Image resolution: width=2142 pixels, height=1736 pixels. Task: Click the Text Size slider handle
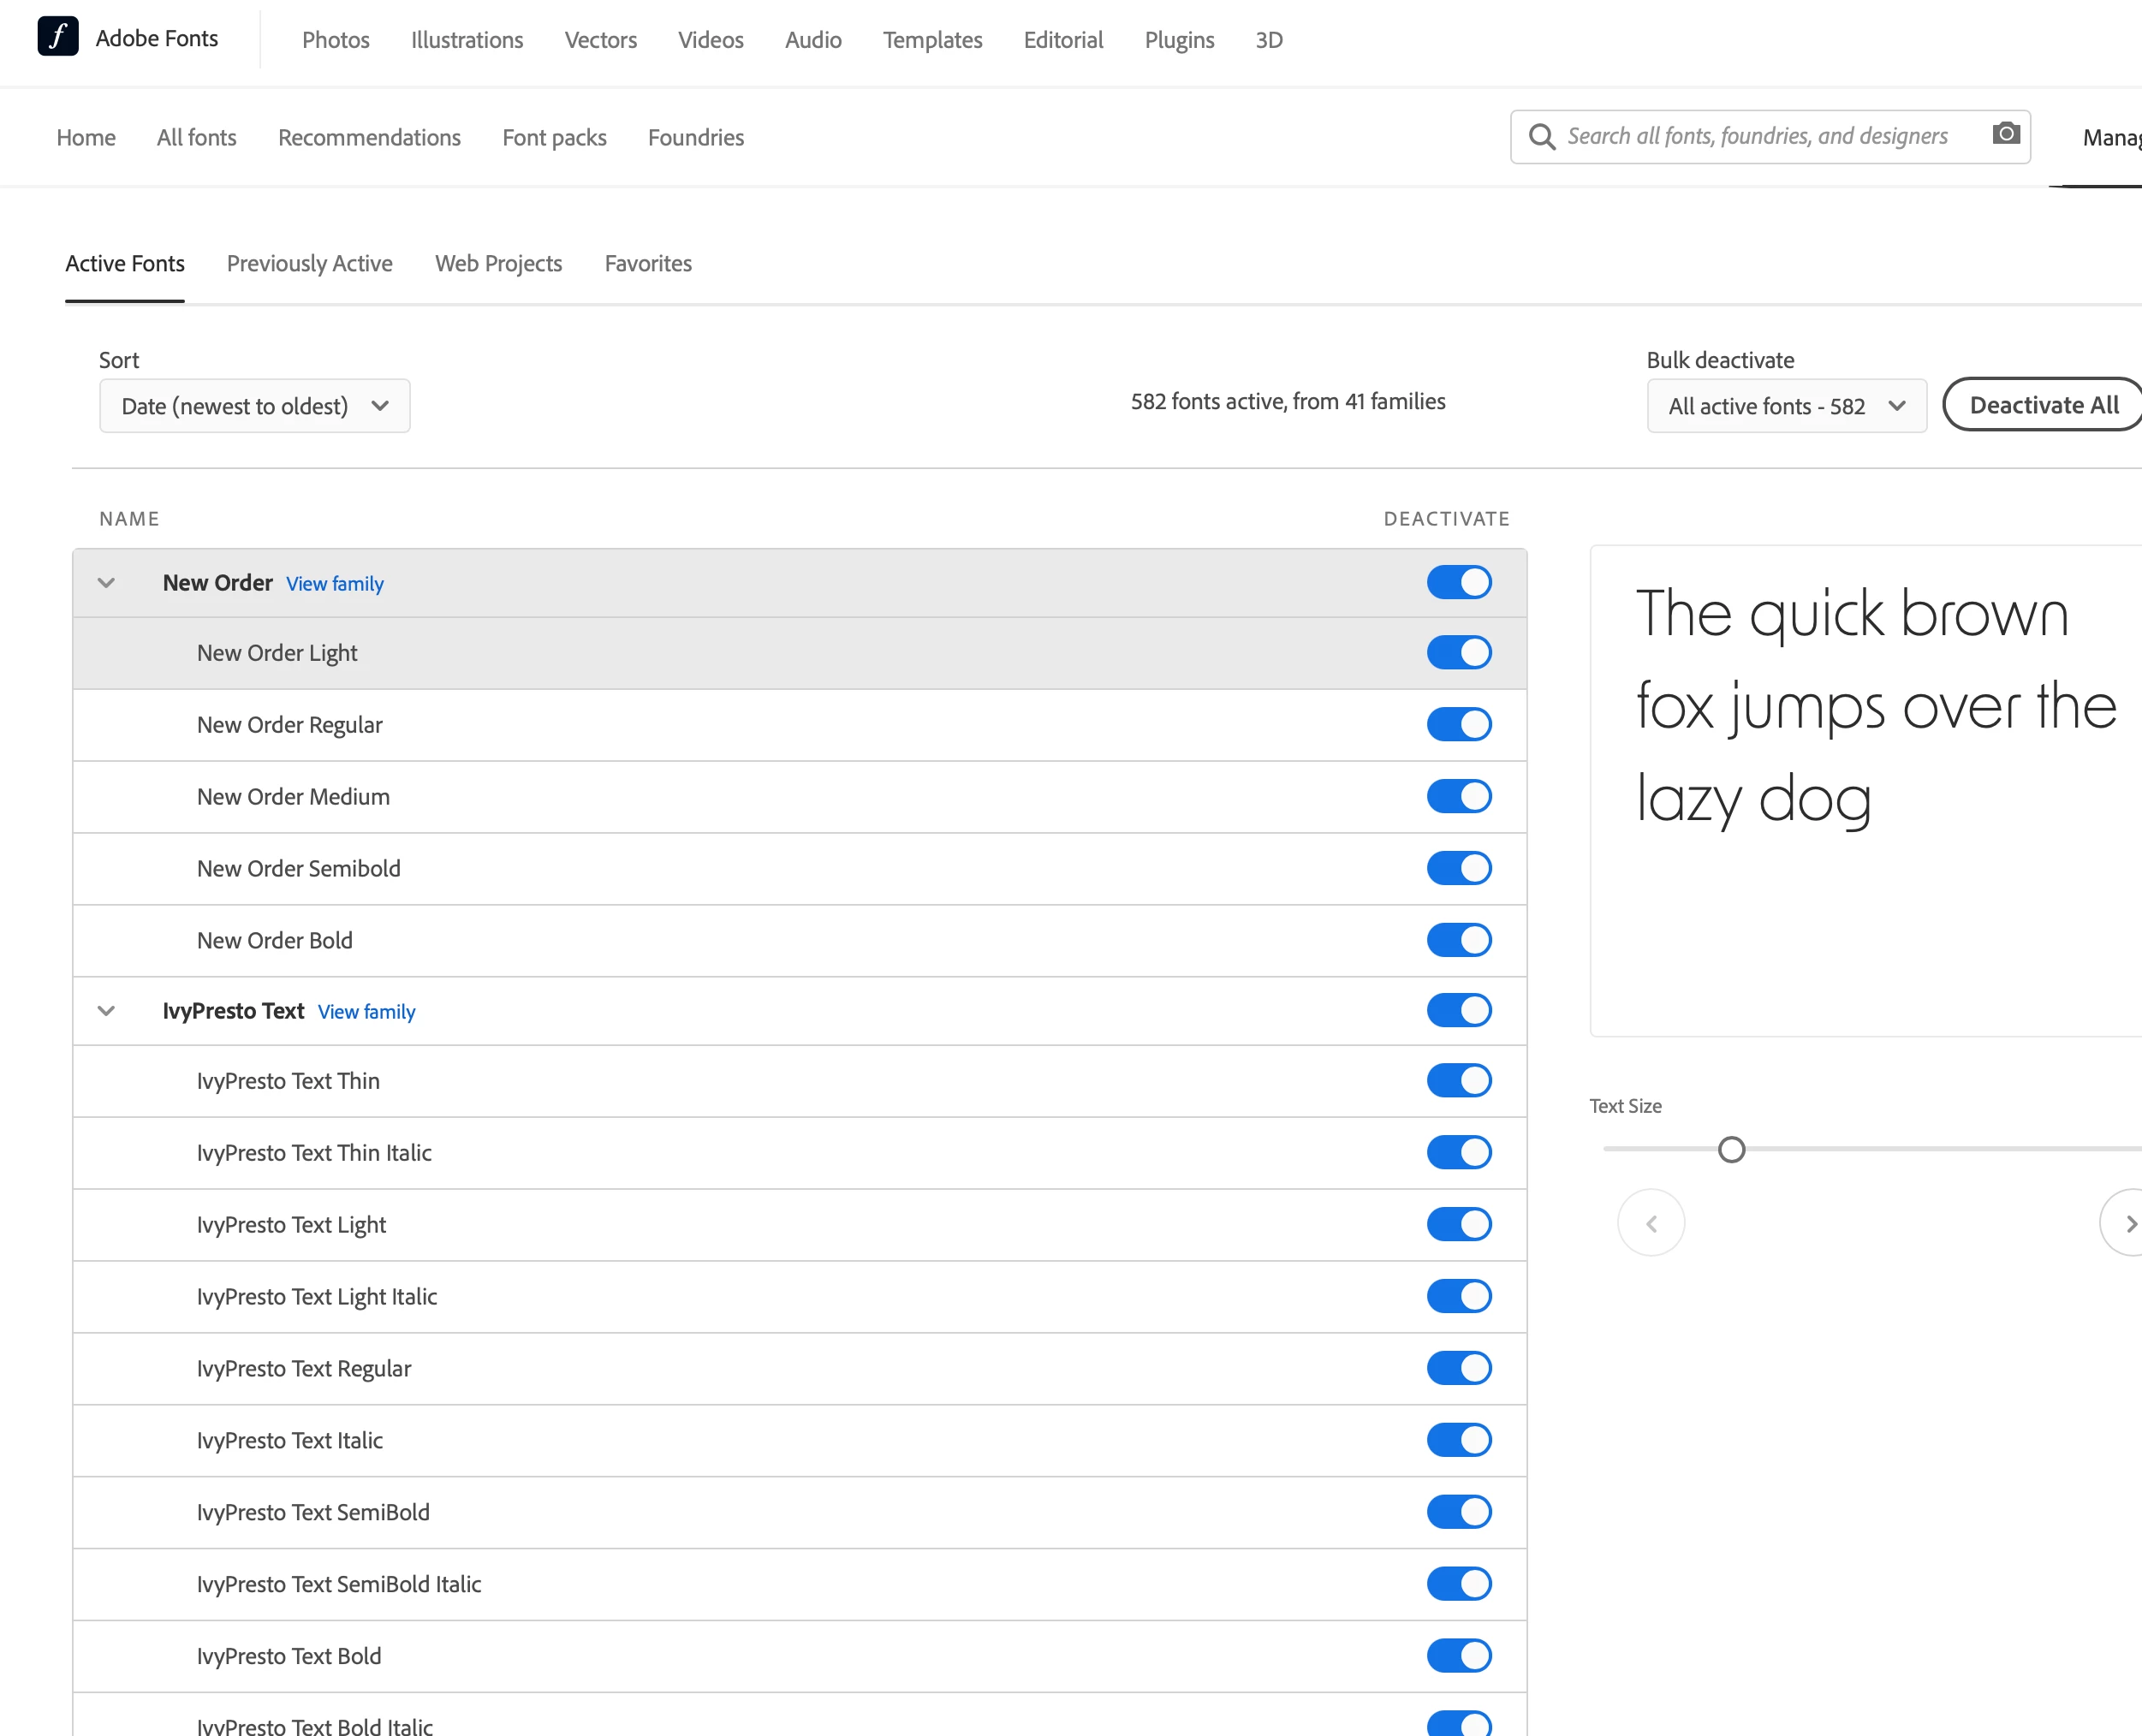[1731, 1150]
